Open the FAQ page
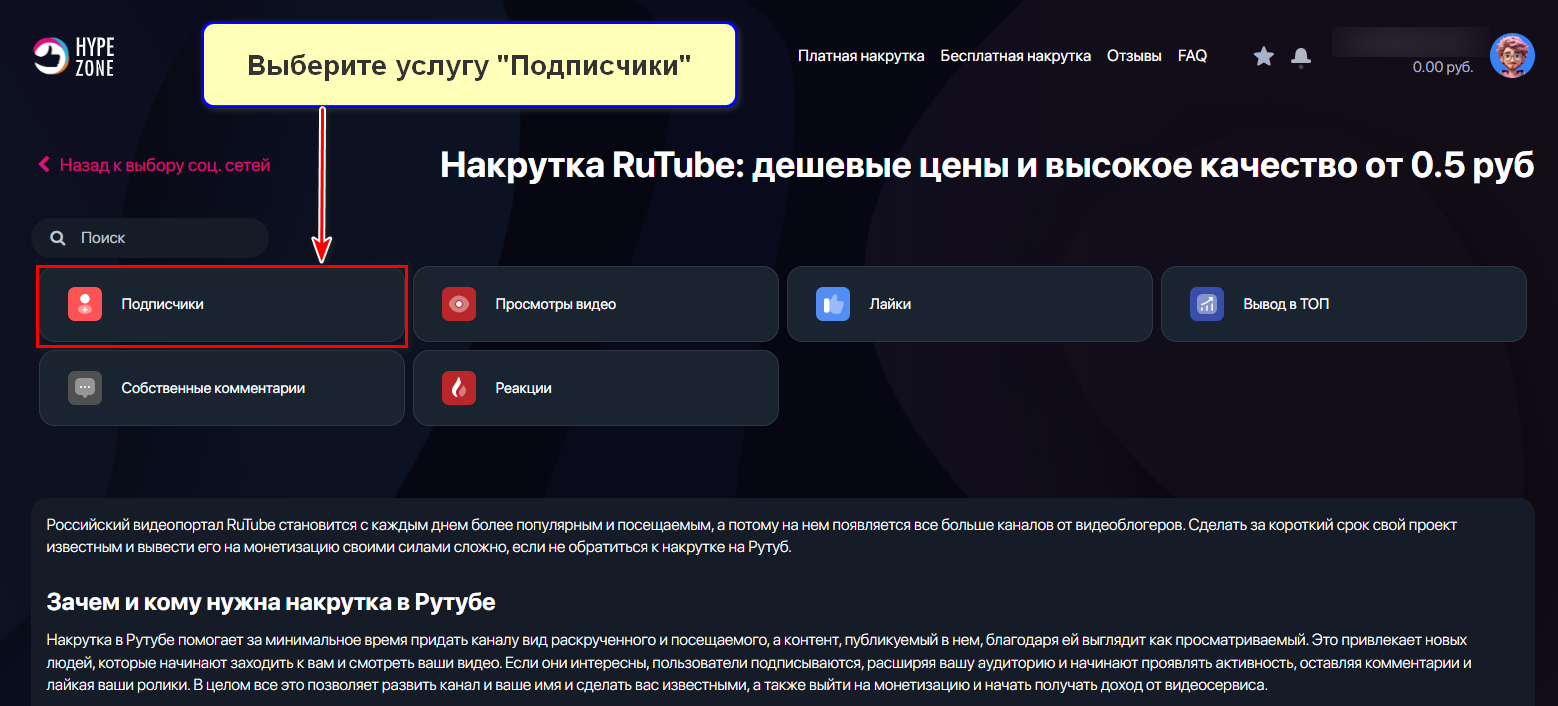Image resolution: width=1558 pixels, height=706 pixels. pos(1192,56)
